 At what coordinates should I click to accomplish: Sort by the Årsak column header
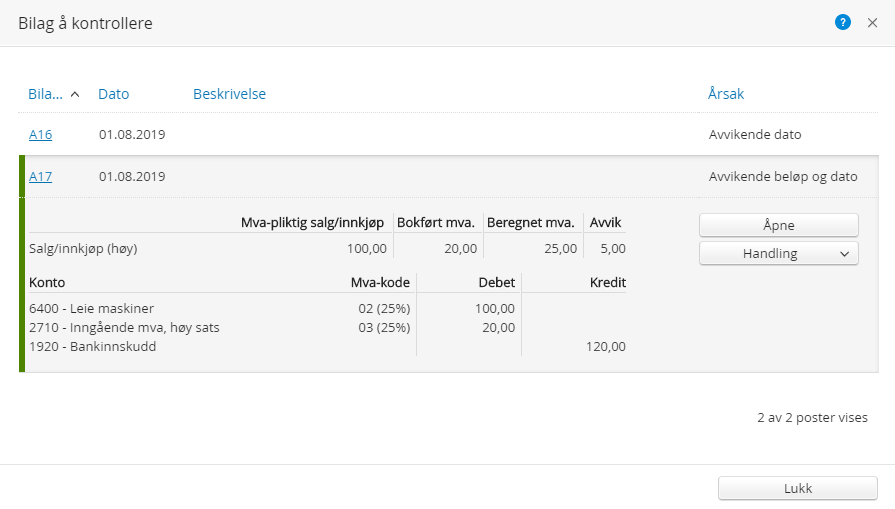pos(725,94)
